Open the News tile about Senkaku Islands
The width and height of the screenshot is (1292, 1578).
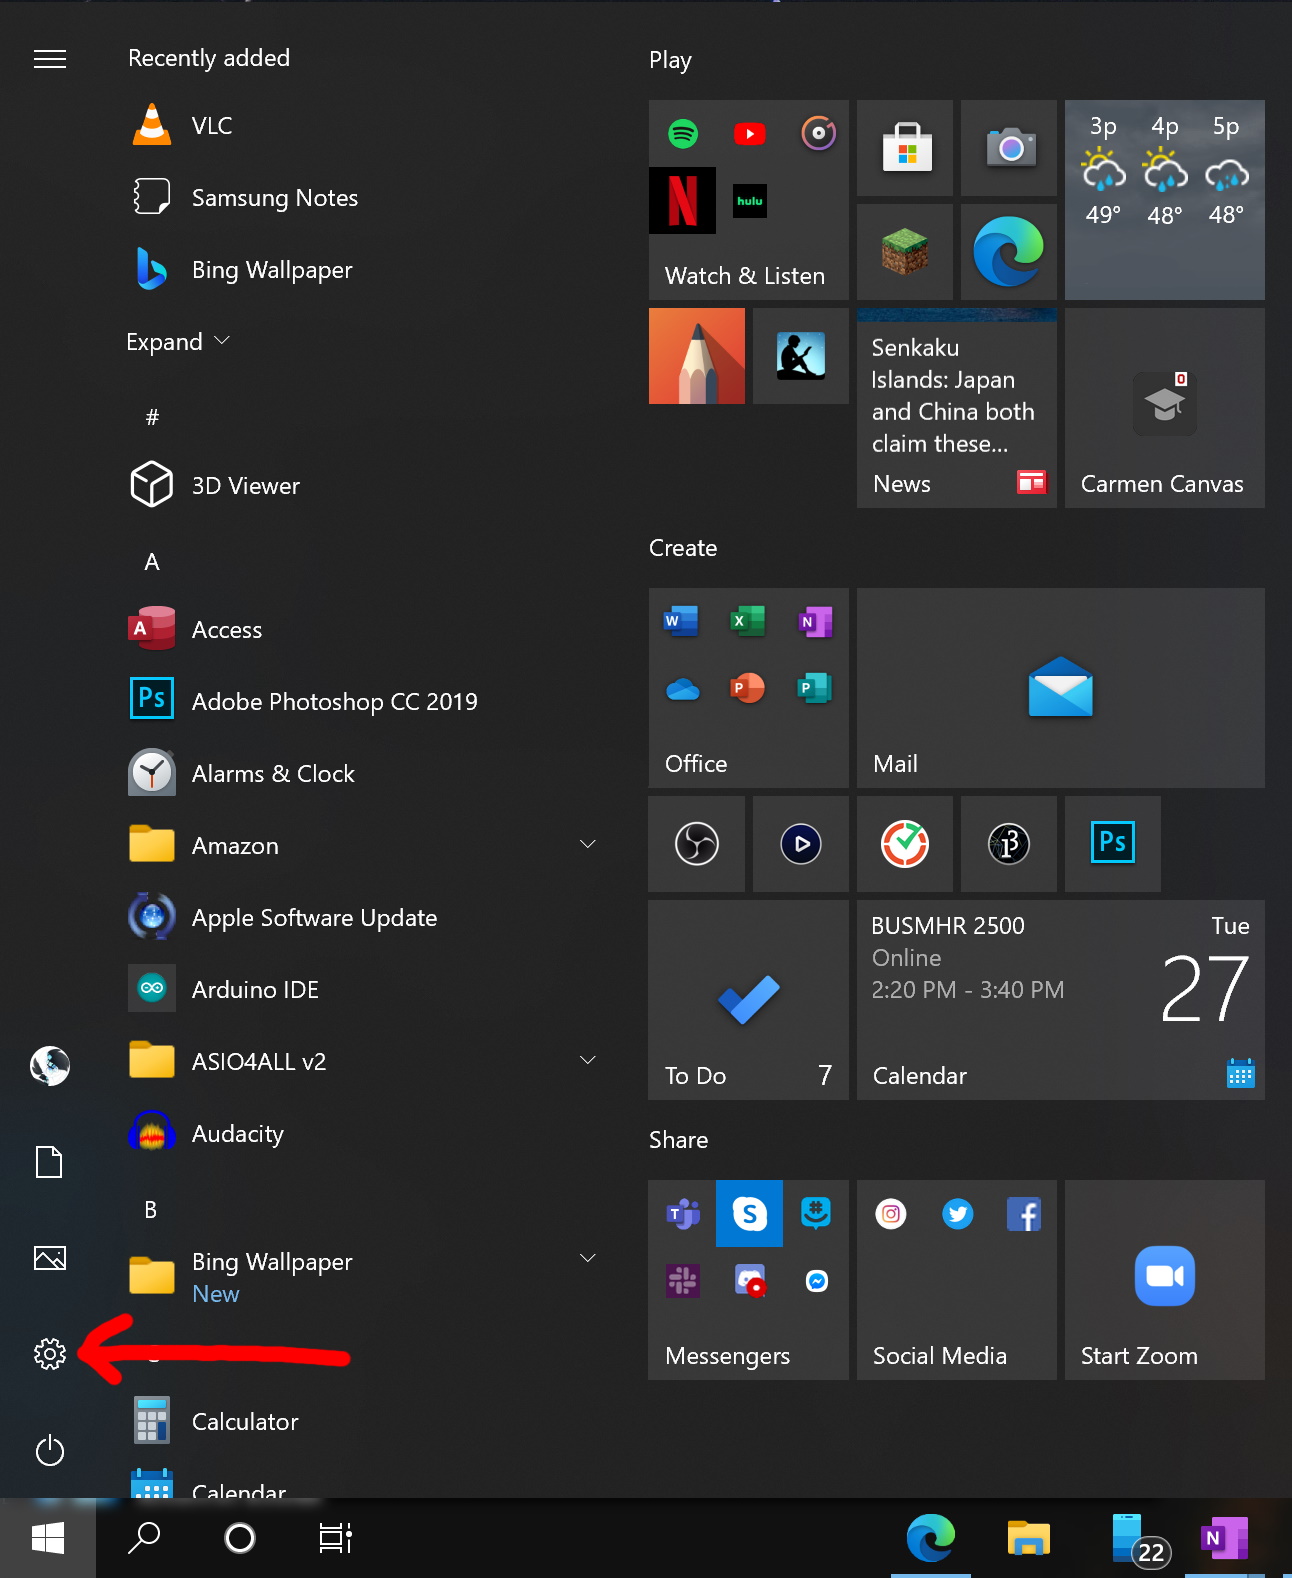[957, 408]
